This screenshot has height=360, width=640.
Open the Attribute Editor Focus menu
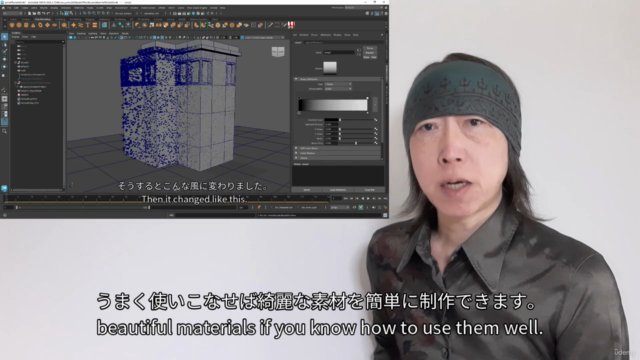coord(314,35)
